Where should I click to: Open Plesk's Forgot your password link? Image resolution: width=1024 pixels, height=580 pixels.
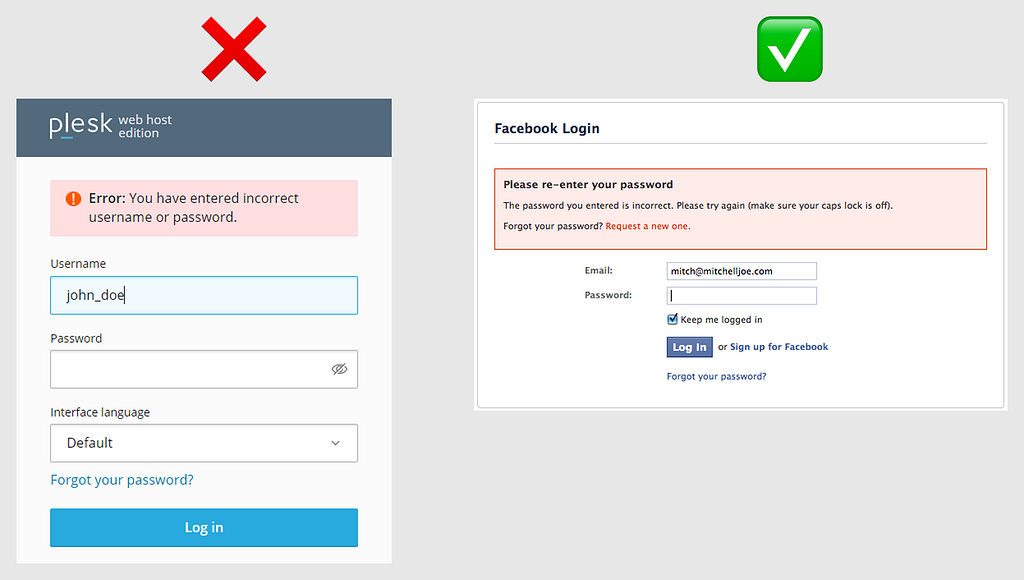122,480
